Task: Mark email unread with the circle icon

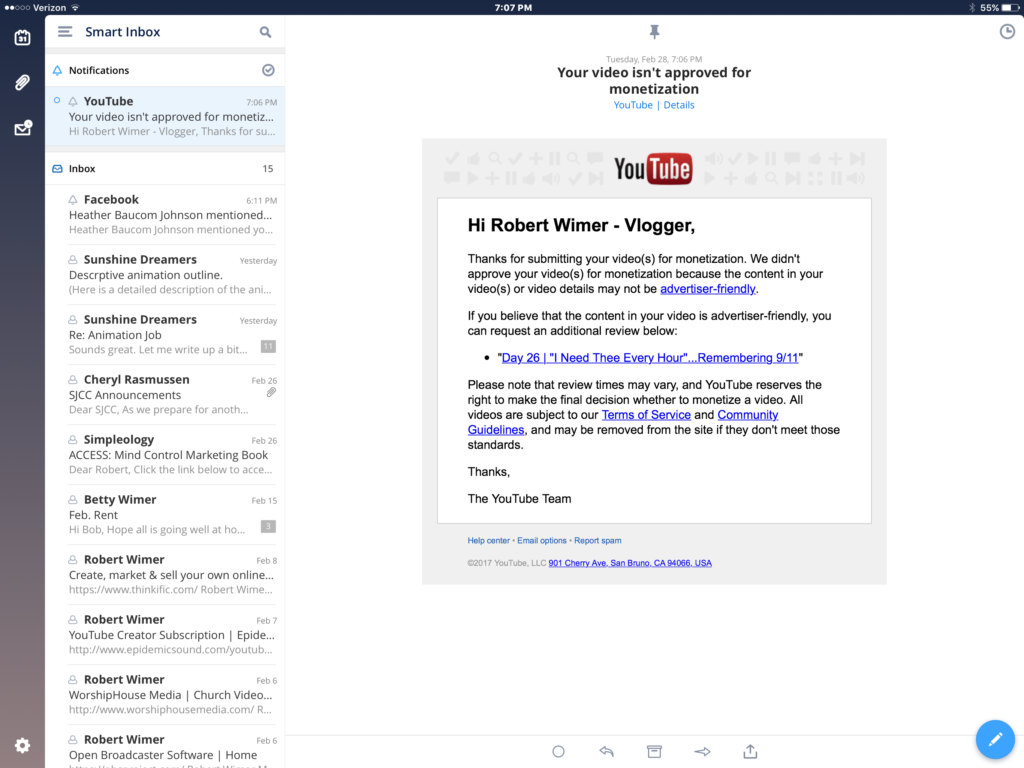Action: 558,752
